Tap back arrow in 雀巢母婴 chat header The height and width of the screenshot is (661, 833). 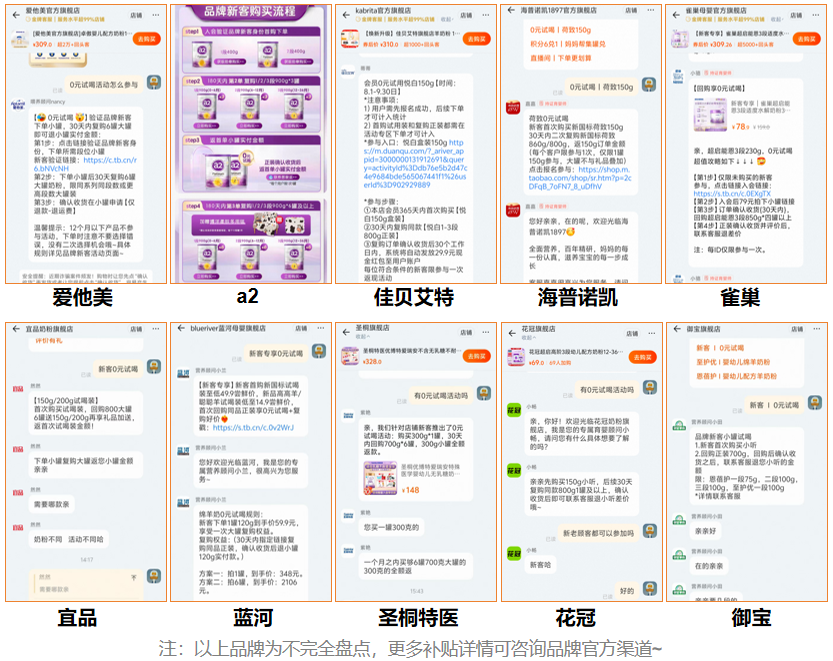click(673, 13)
